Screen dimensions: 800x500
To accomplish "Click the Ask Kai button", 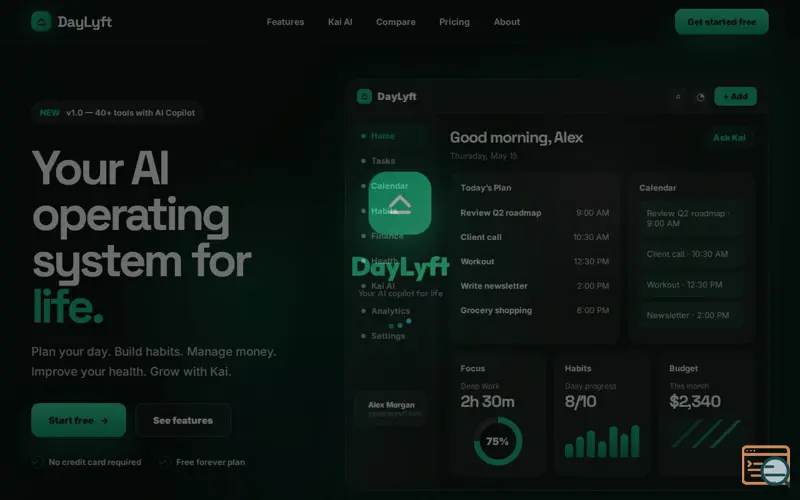I will point(729,137).
